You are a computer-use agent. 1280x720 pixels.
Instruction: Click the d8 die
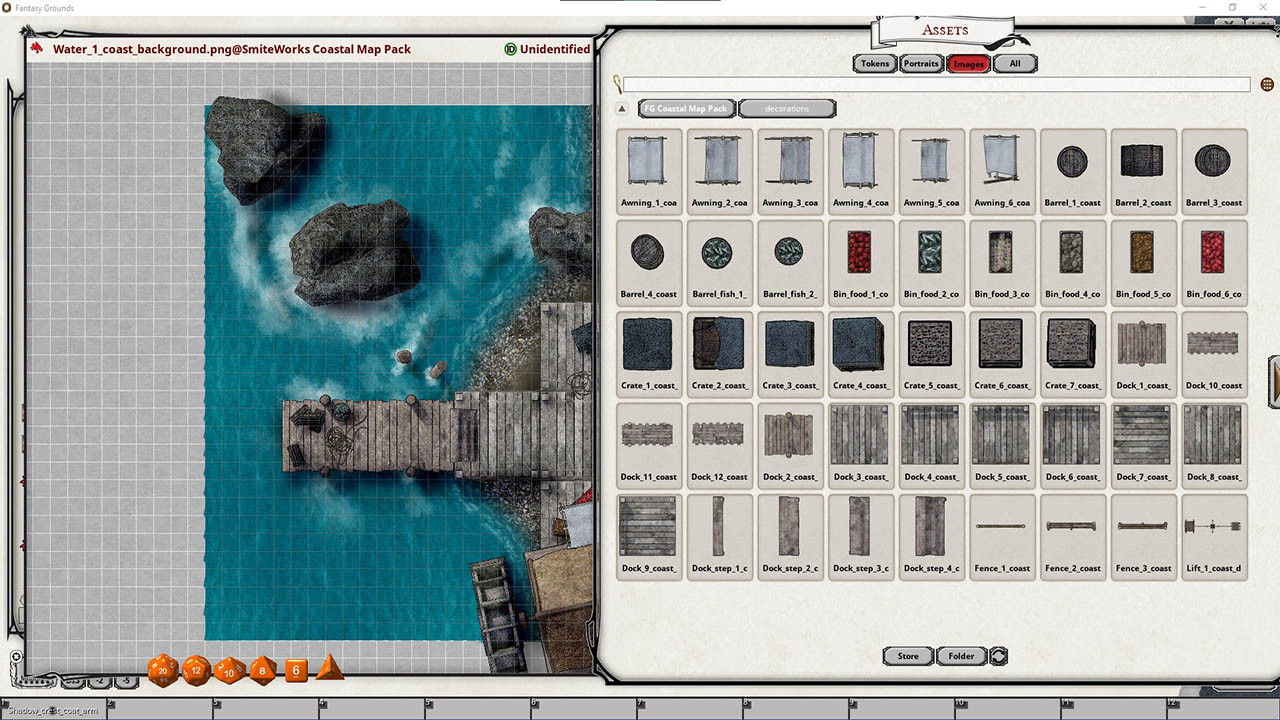click(x=263, y=670)
